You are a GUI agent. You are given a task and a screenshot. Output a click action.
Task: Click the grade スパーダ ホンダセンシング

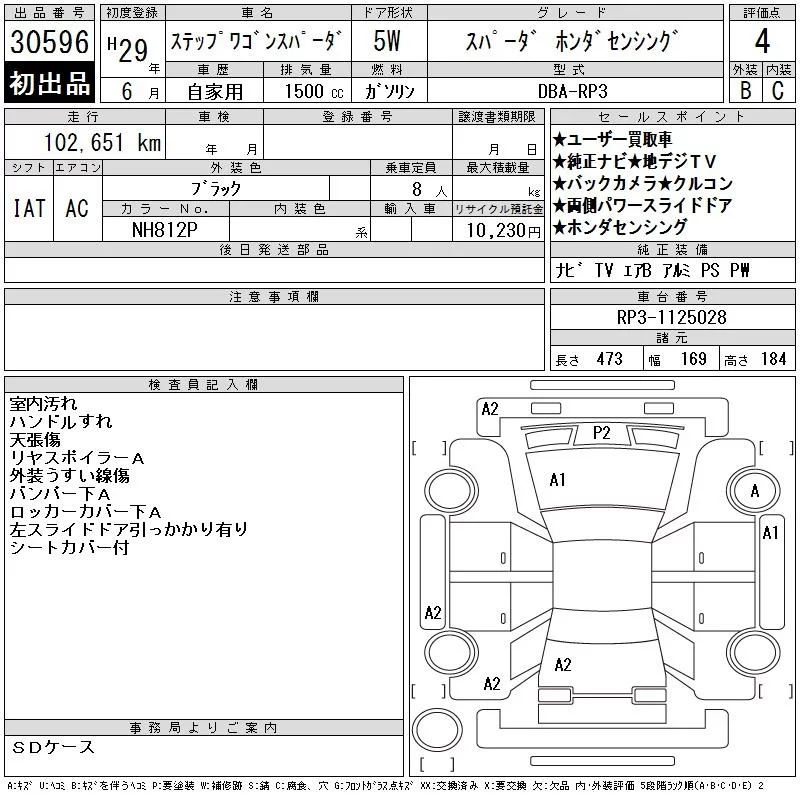coord(572,41)
